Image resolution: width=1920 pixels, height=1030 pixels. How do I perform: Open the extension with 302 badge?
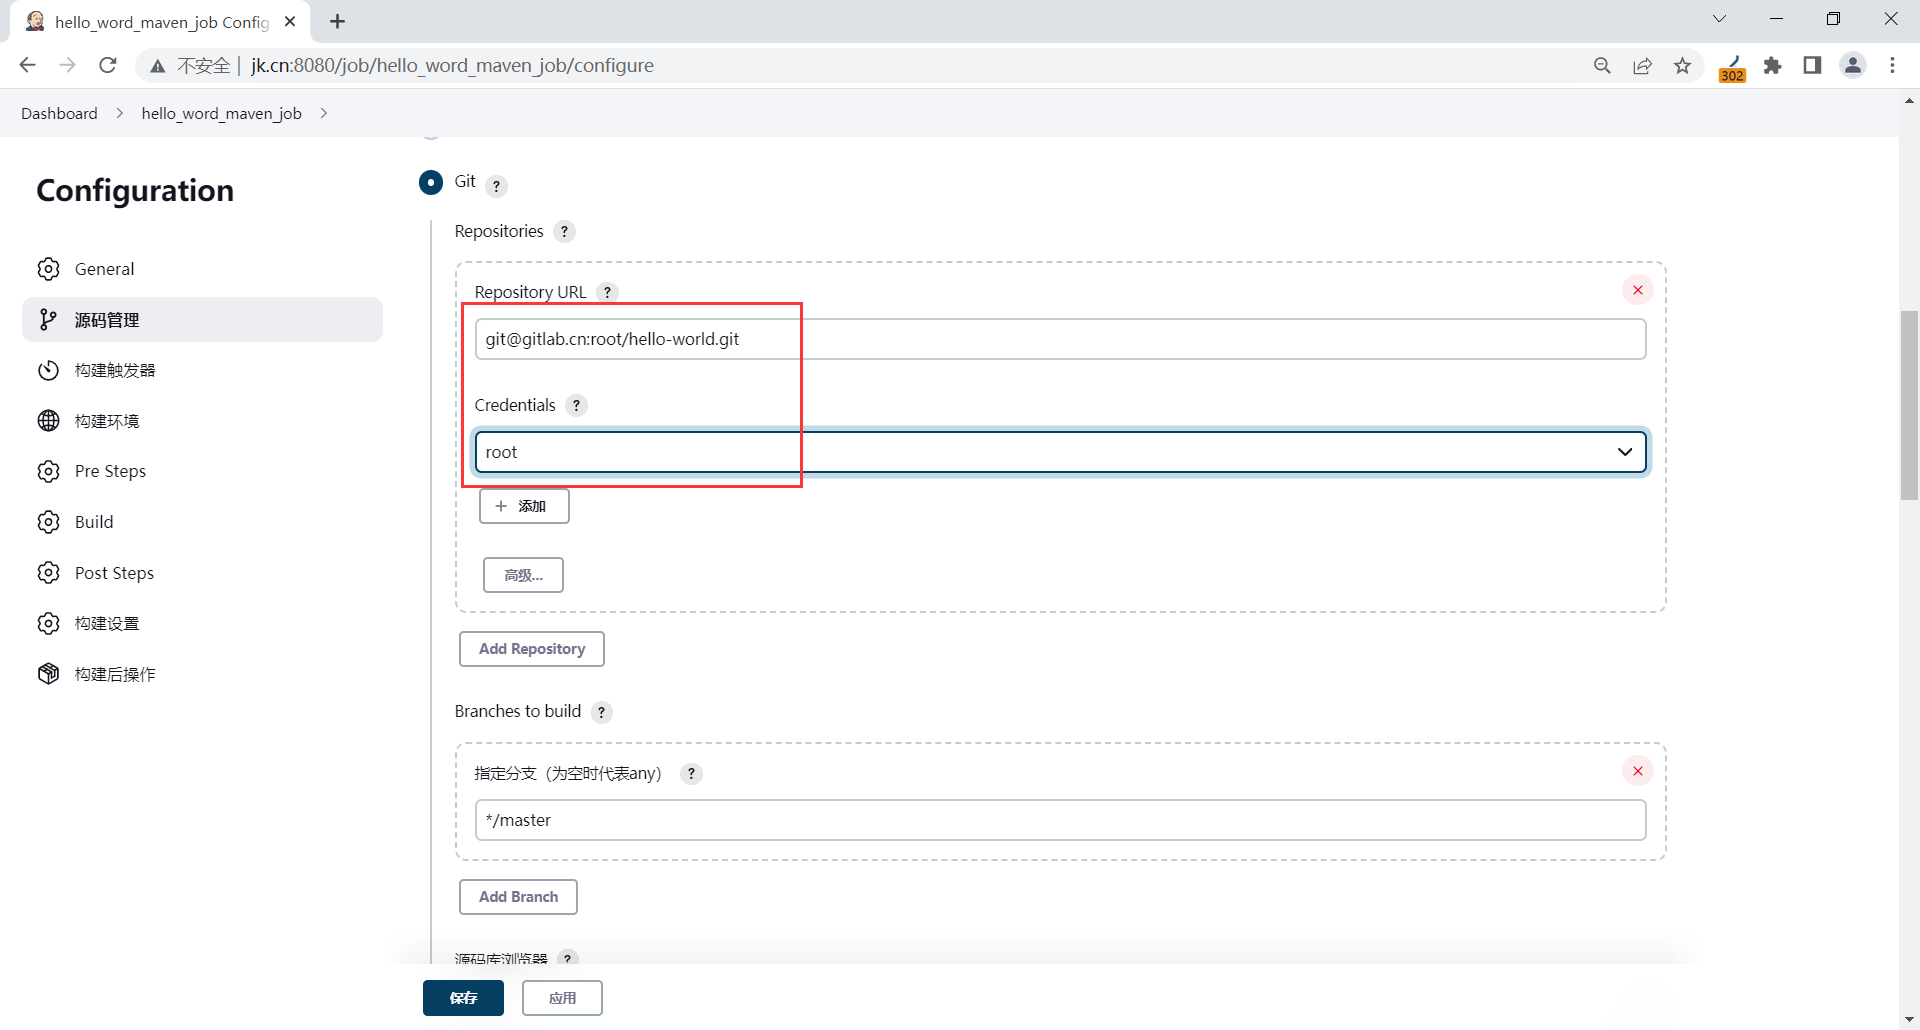pyautogui.click(x=1732, y=68)
